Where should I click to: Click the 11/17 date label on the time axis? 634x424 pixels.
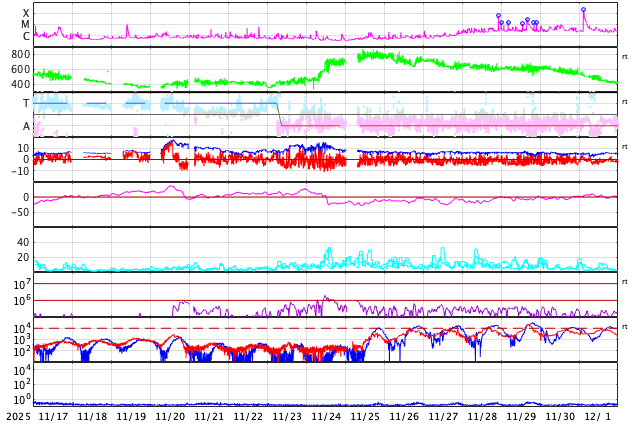[x=53, y=416]
